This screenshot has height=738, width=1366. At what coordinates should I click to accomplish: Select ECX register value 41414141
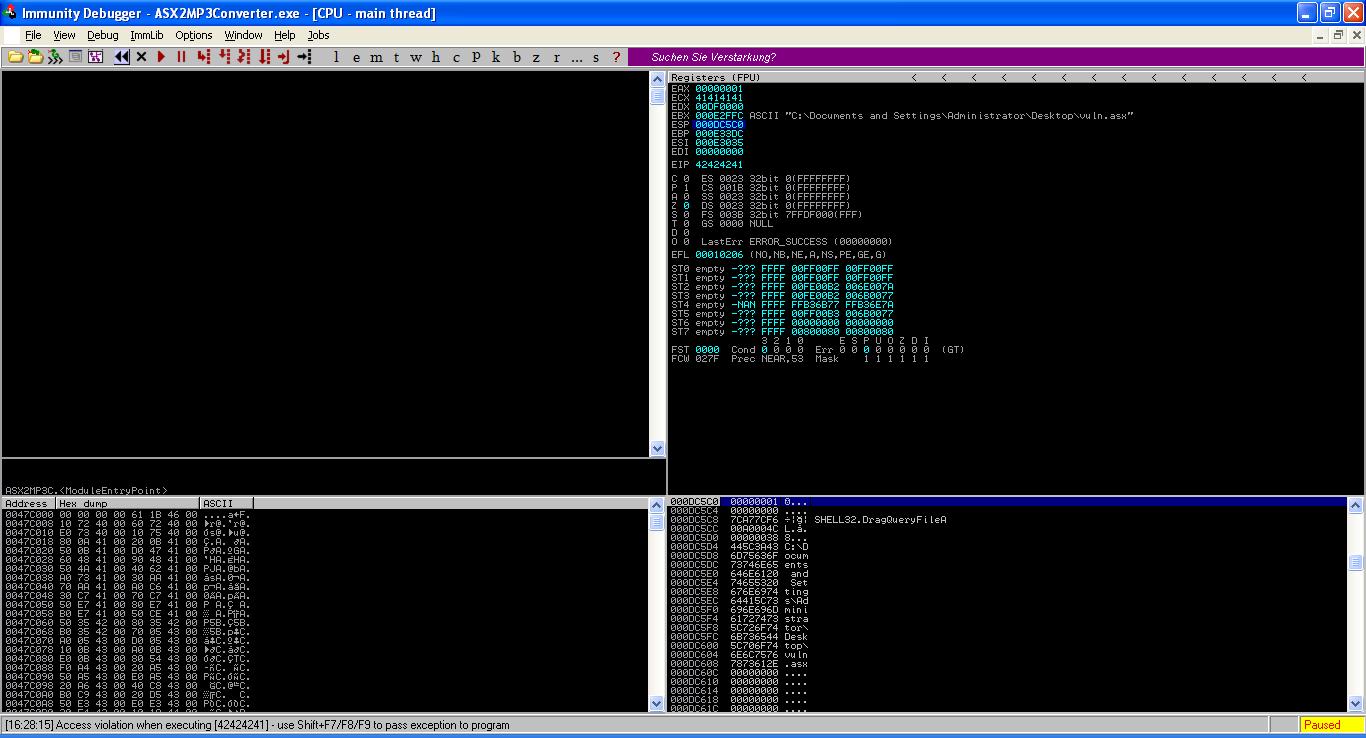pyautogui.click(x=719, y=97)
